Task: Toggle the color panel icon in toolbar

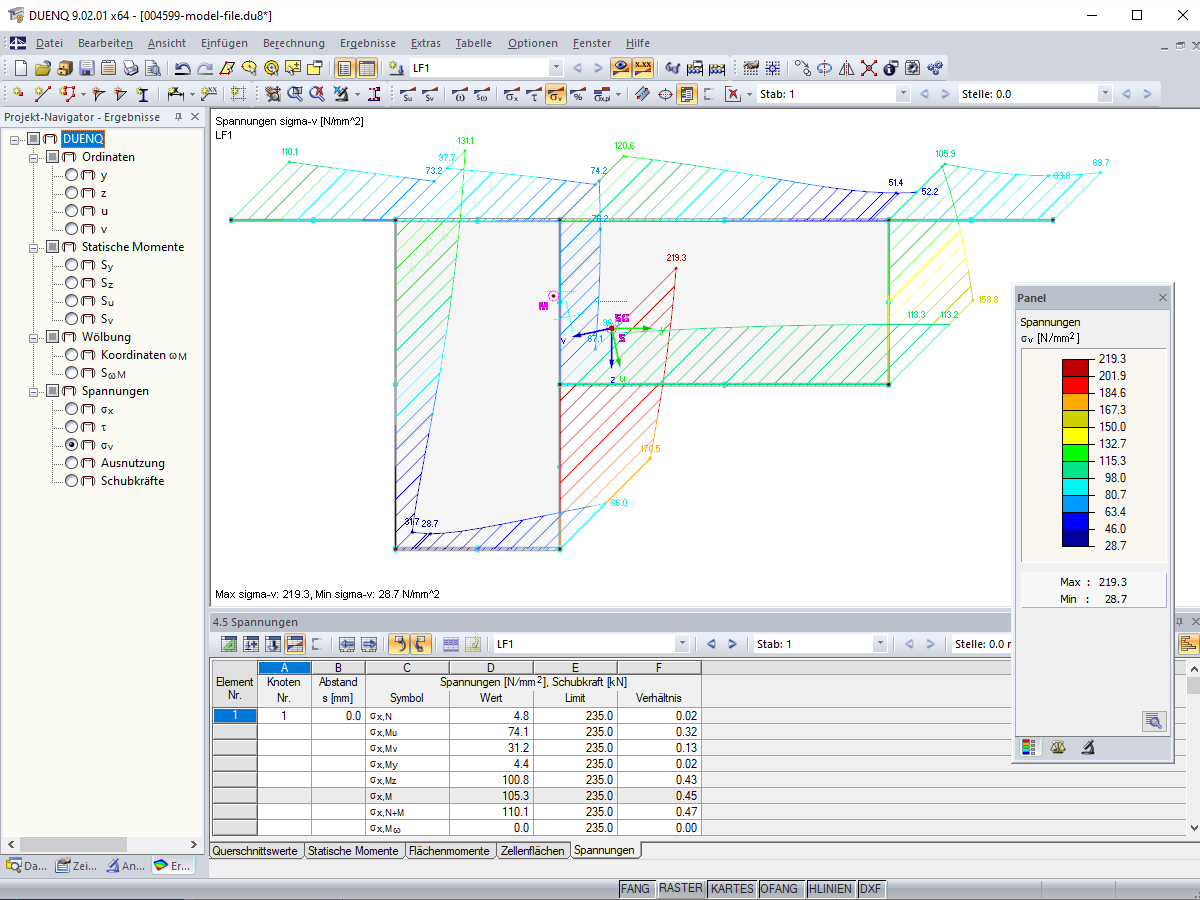Action: tap(687, 94)
